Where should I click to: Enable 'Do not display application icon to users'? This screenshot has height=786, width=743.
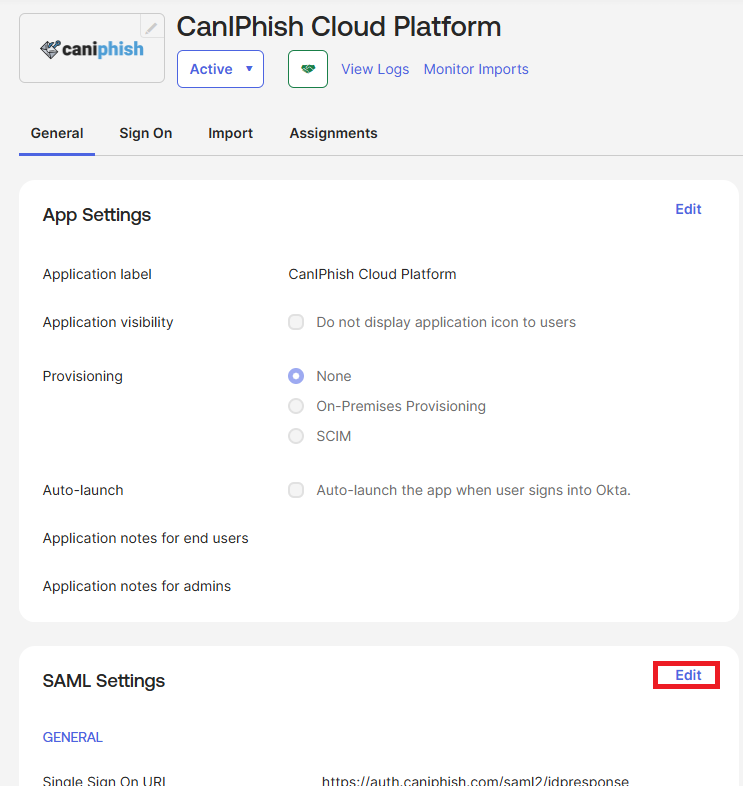(x=296, y=322)
